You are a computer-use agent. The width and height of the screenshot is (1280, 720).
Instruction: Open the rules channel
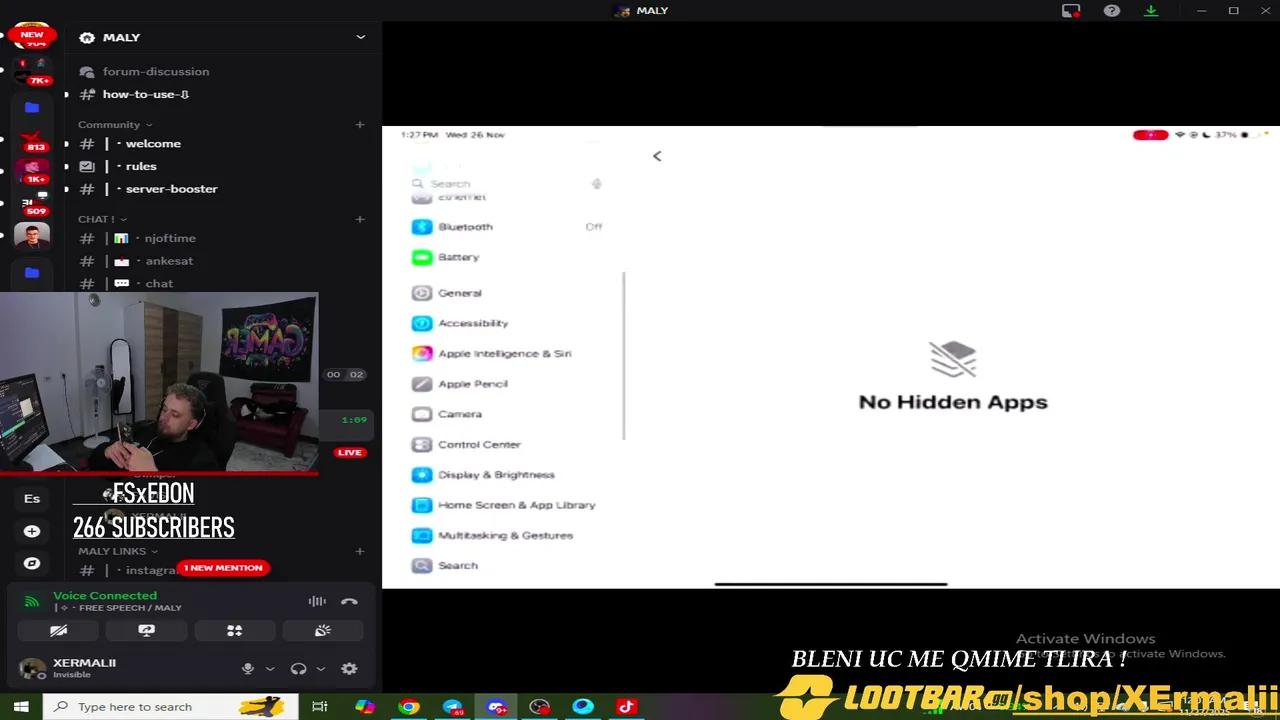(x=141, y=166)
